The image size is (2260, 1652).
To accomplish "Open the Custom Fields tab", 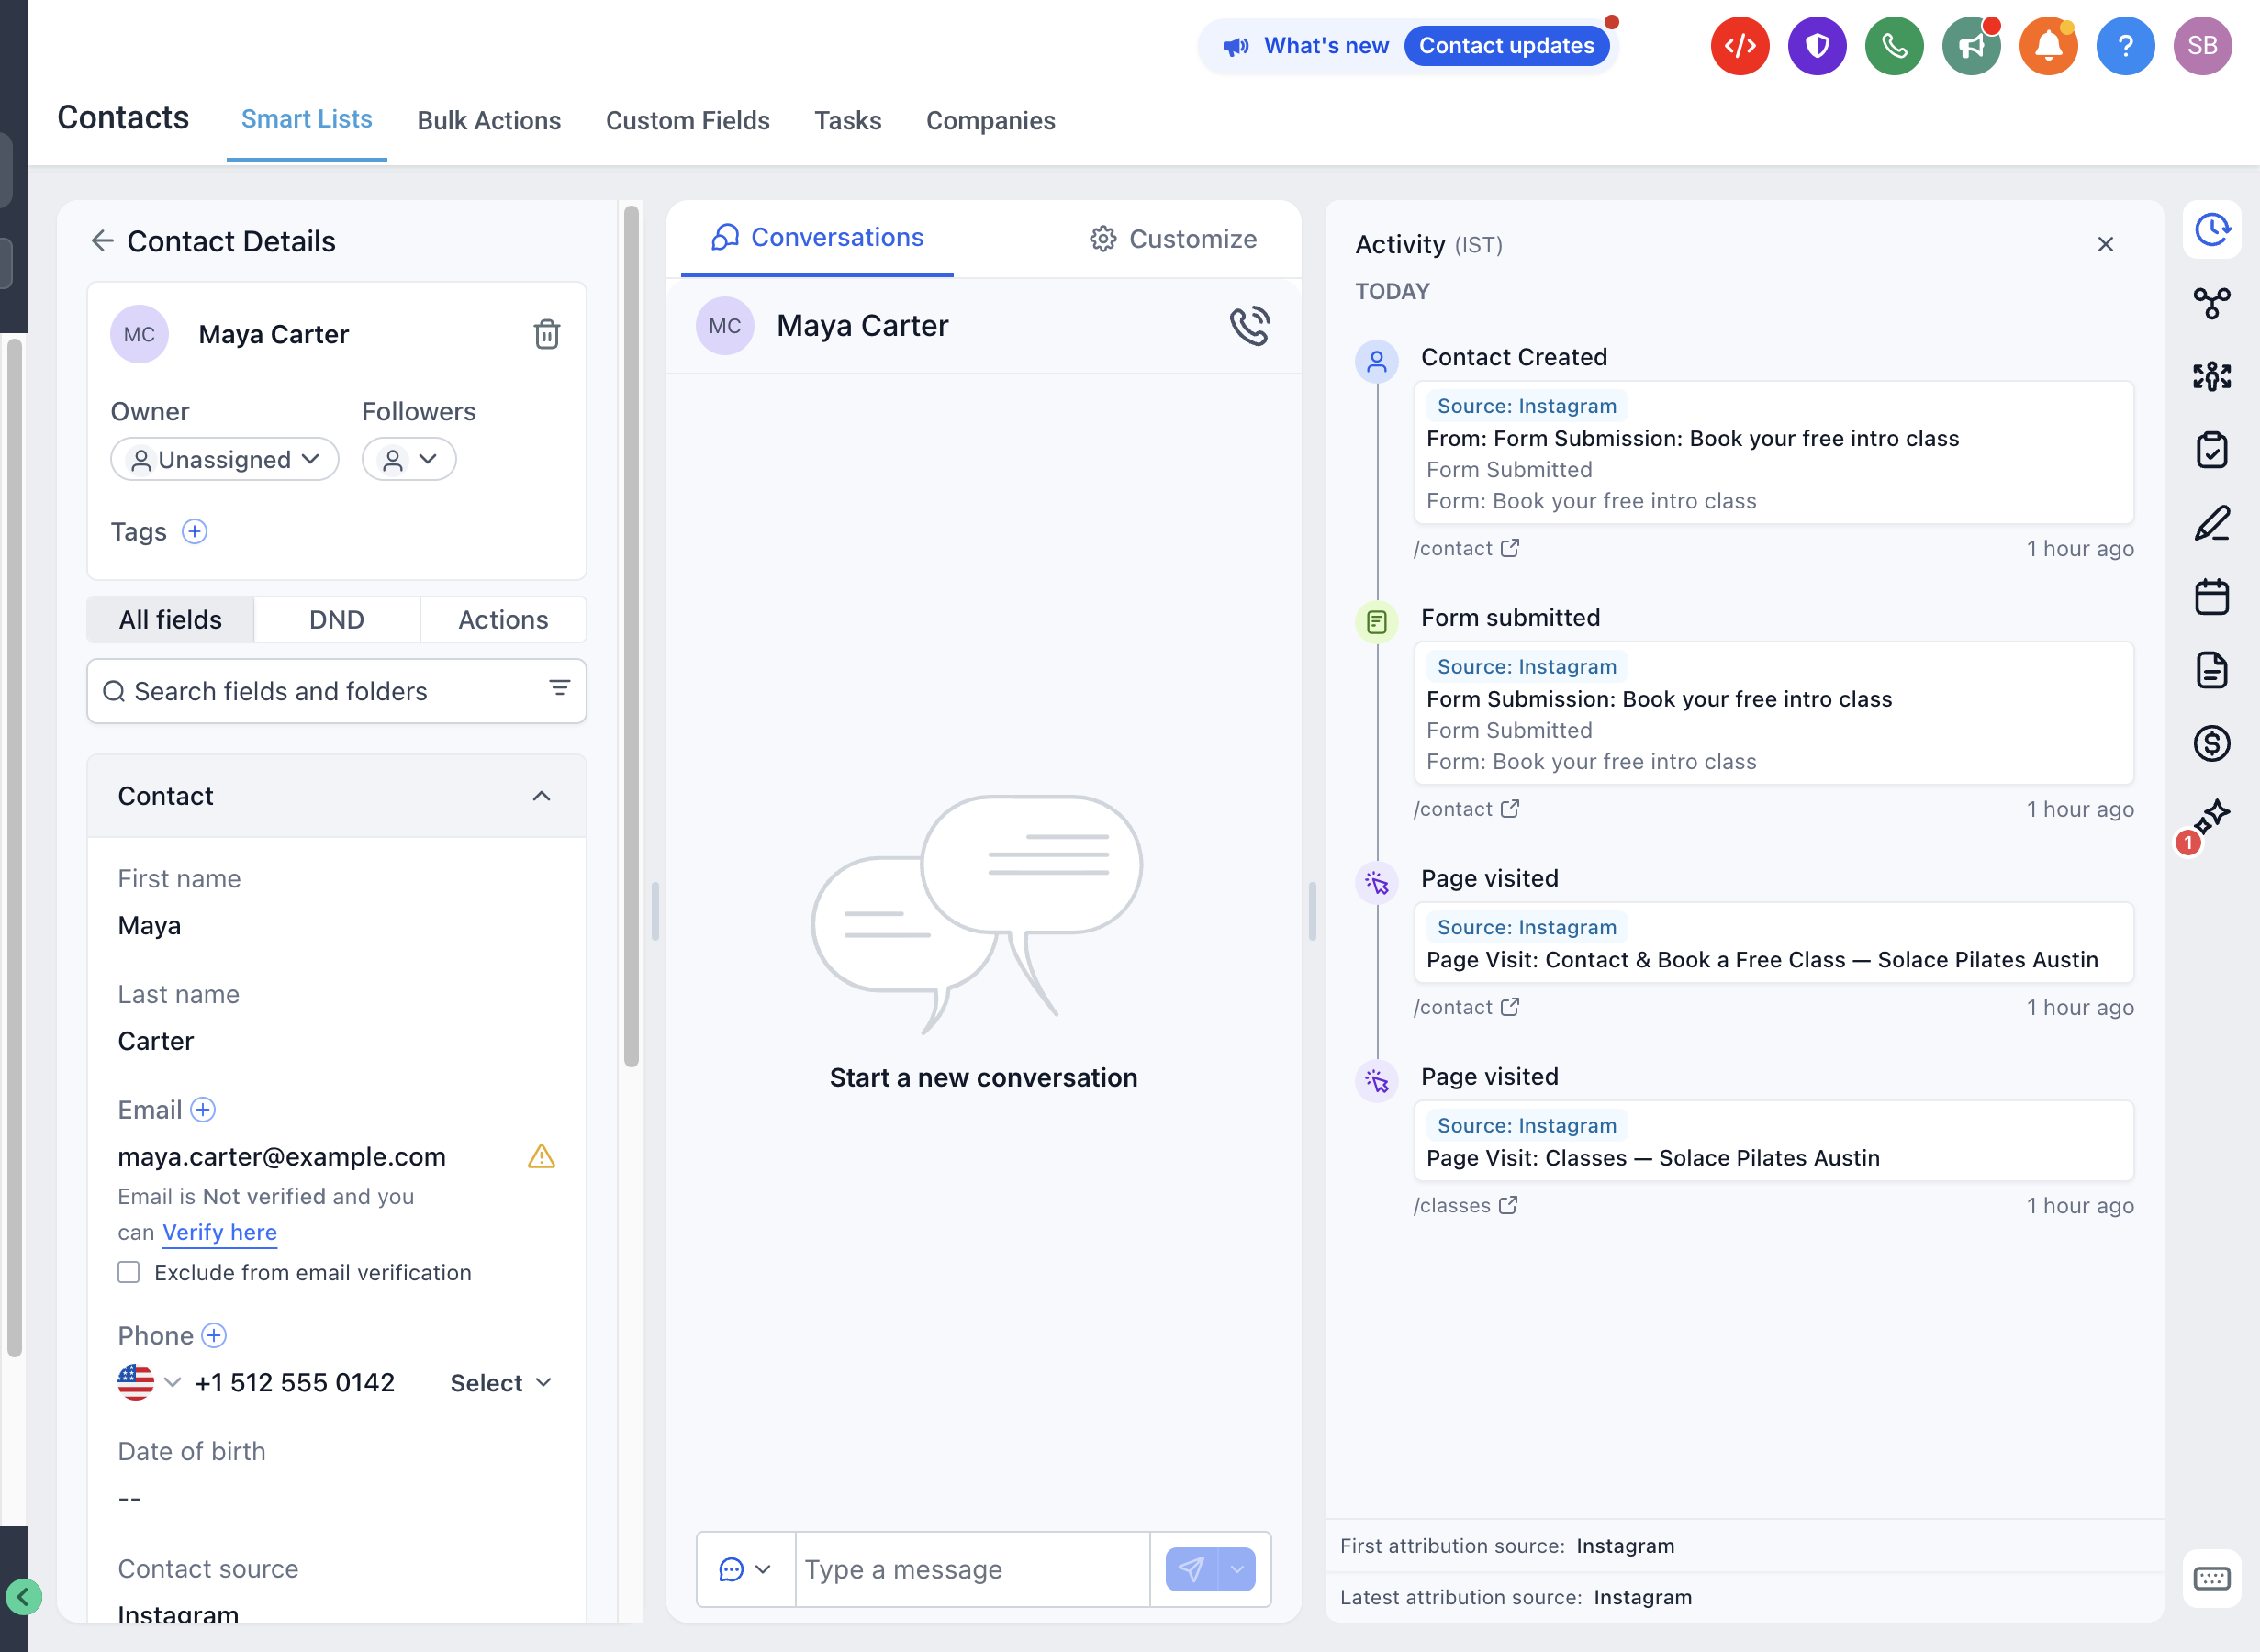I will click(x=687, y=121).
